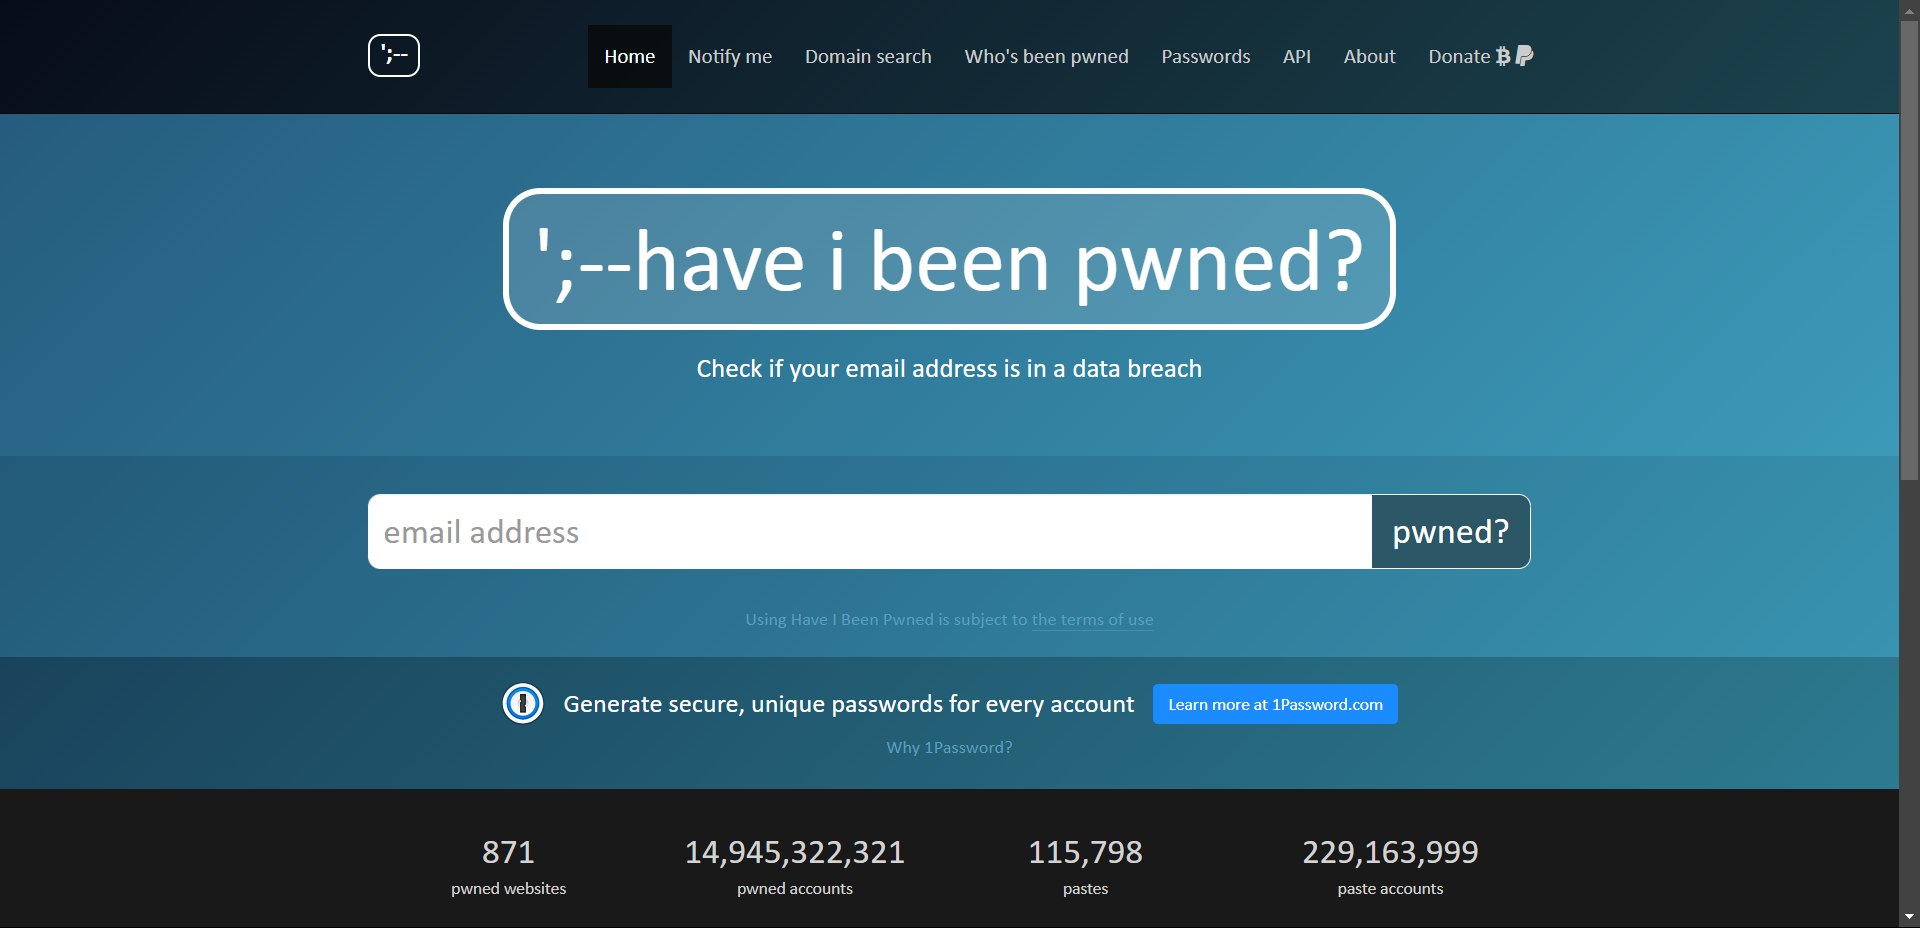This screenshot has width=1920, height=928.
Task: Click the Why 1Password? link
Action: click(x=948, y=747)
